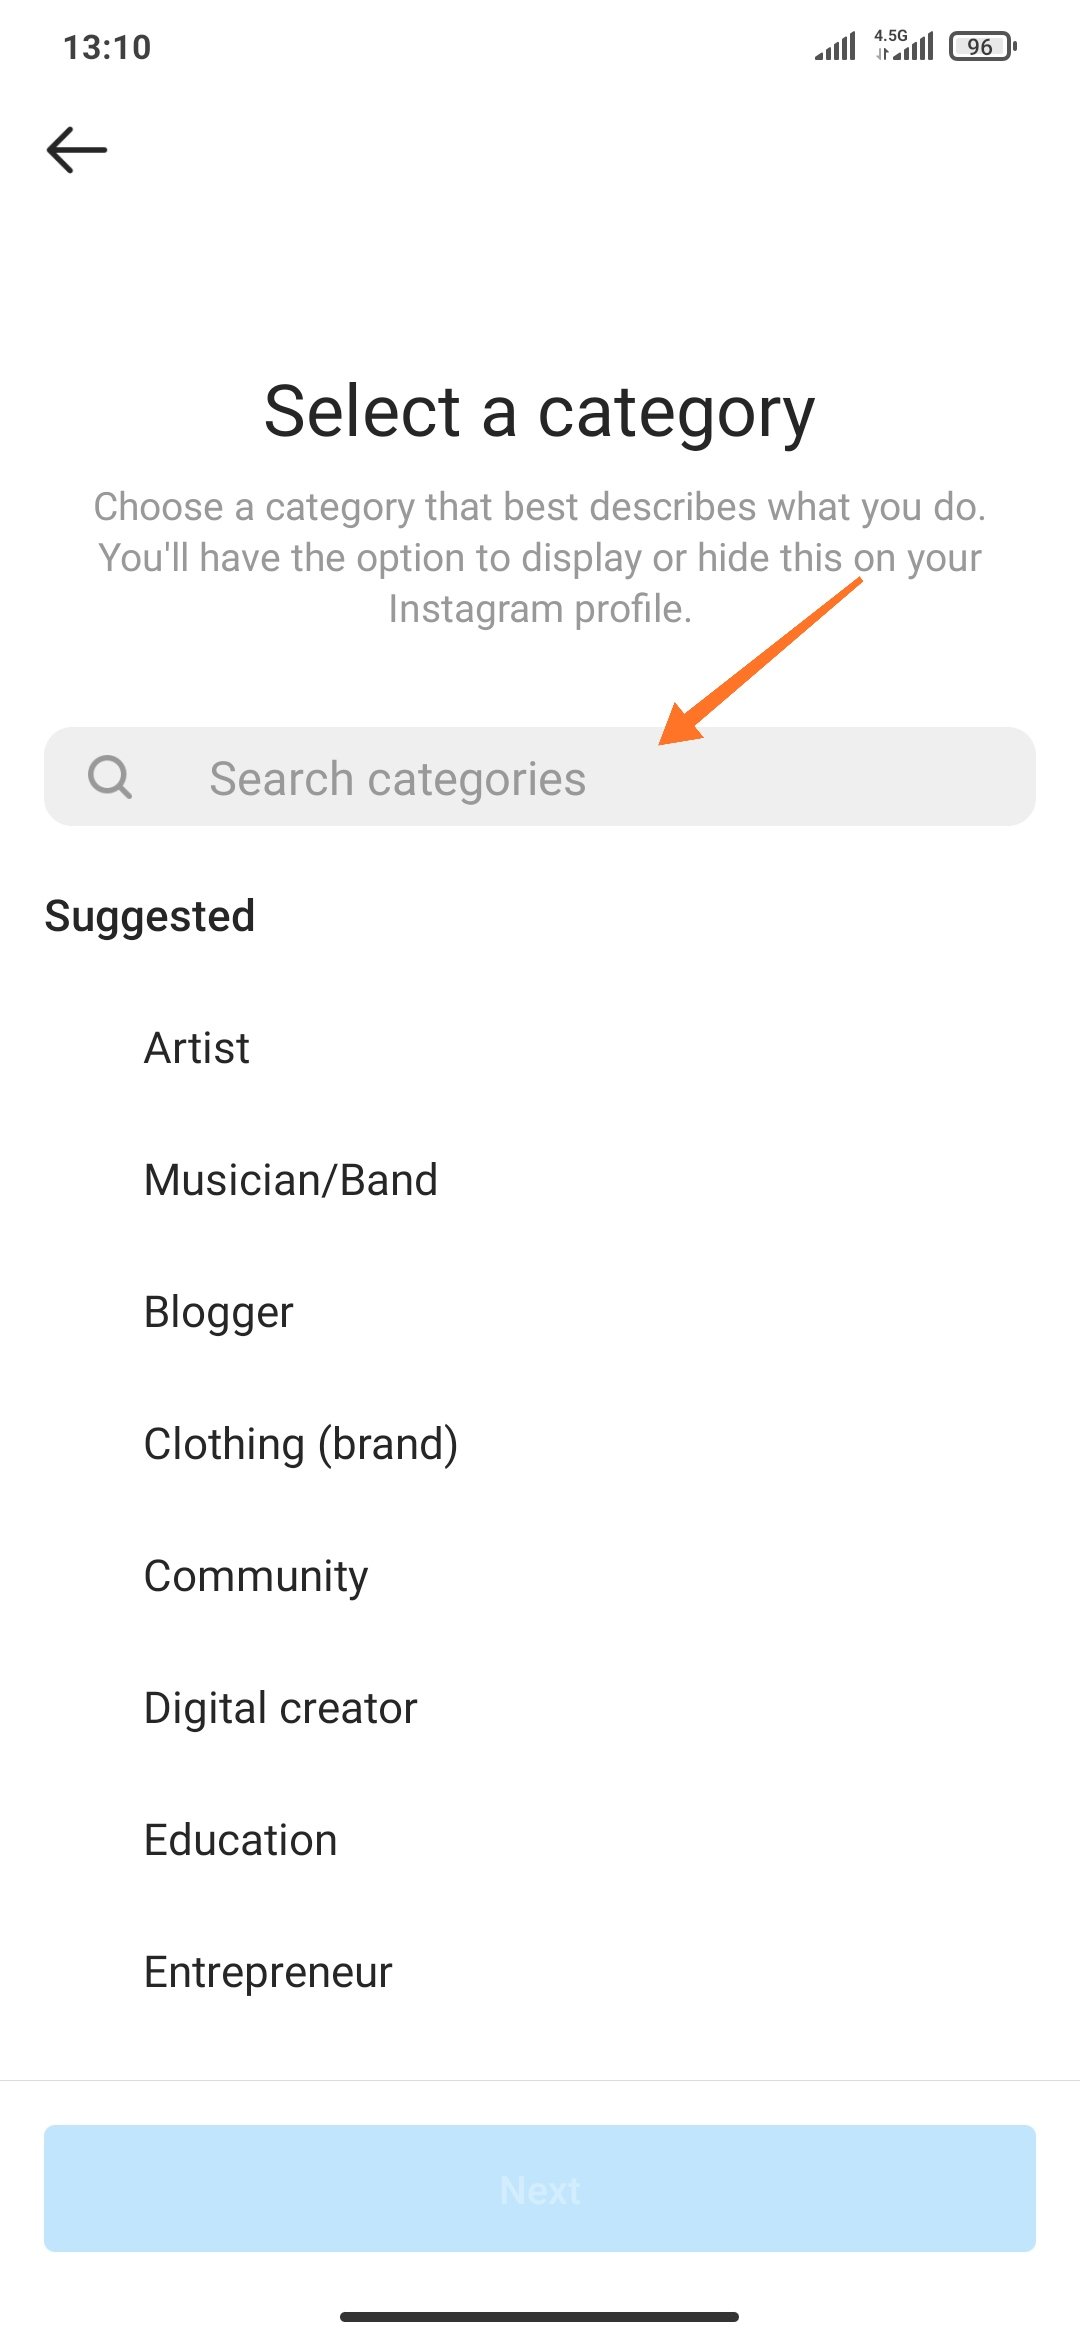
Task: Choose the Musician/Band category
Action: coord(291,1180)
